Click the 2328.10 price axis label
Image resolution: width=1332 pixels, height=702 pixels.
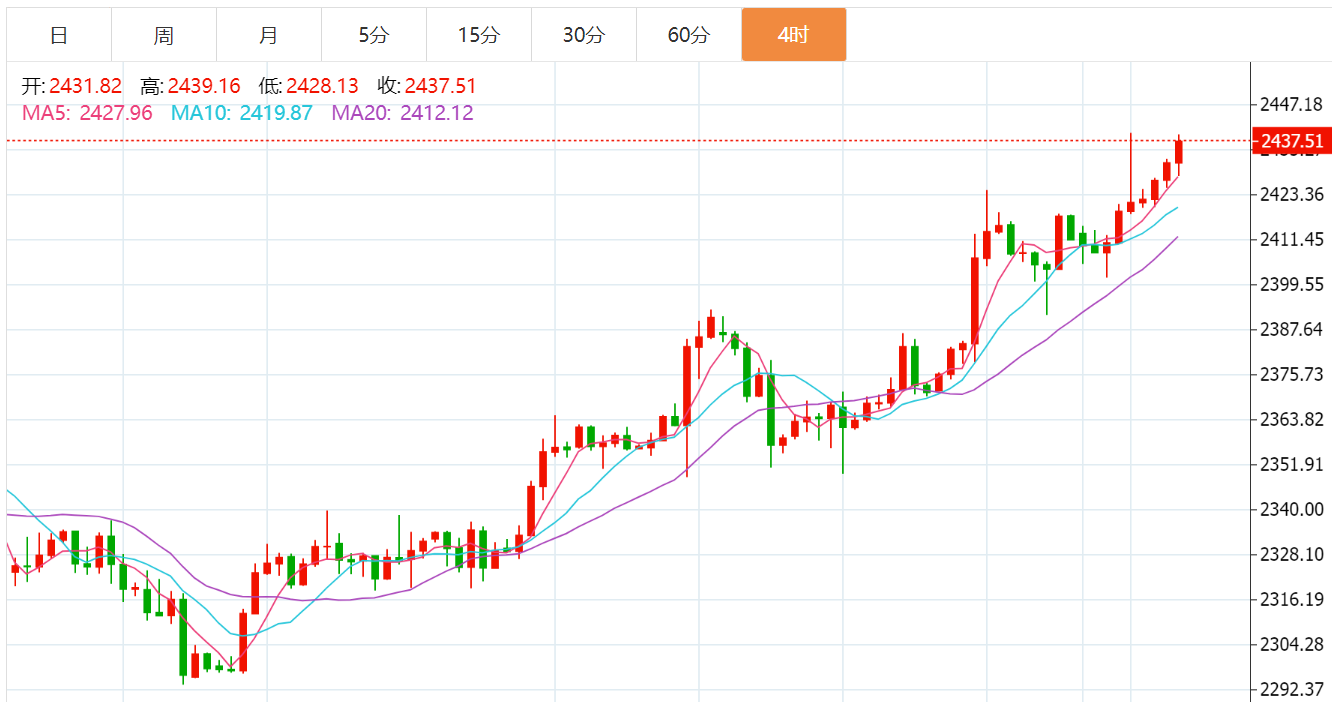[1294, 554]
